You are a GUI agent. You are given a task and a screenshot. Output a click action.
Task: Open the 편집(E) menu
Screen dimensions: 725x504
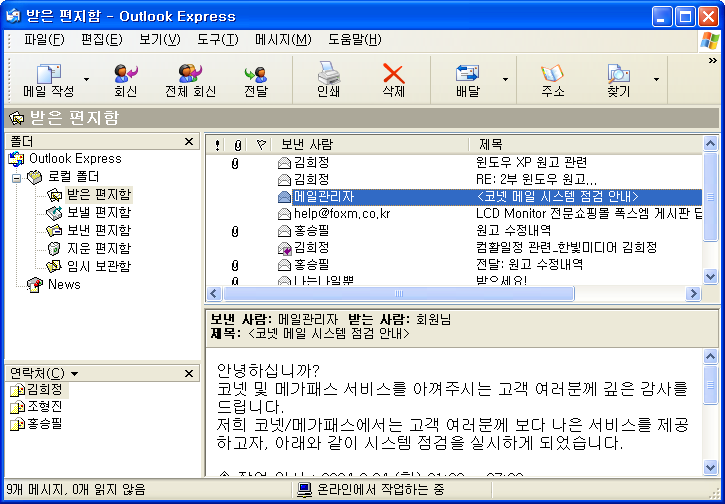(x=101, y=40)
